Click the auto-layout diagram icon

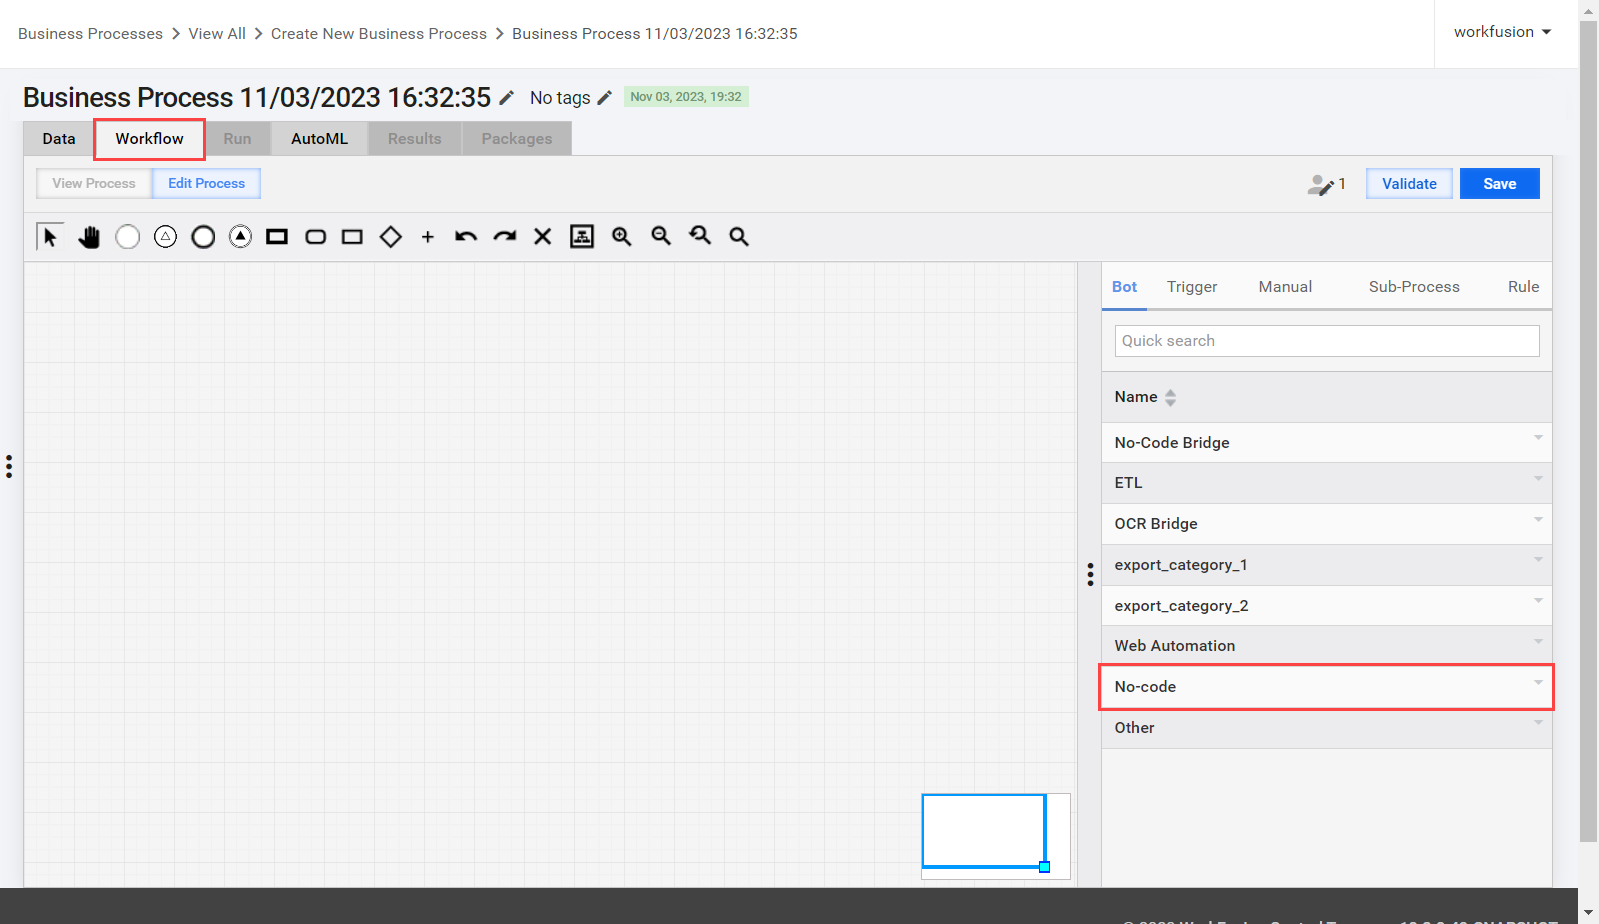tap(582, 236)
